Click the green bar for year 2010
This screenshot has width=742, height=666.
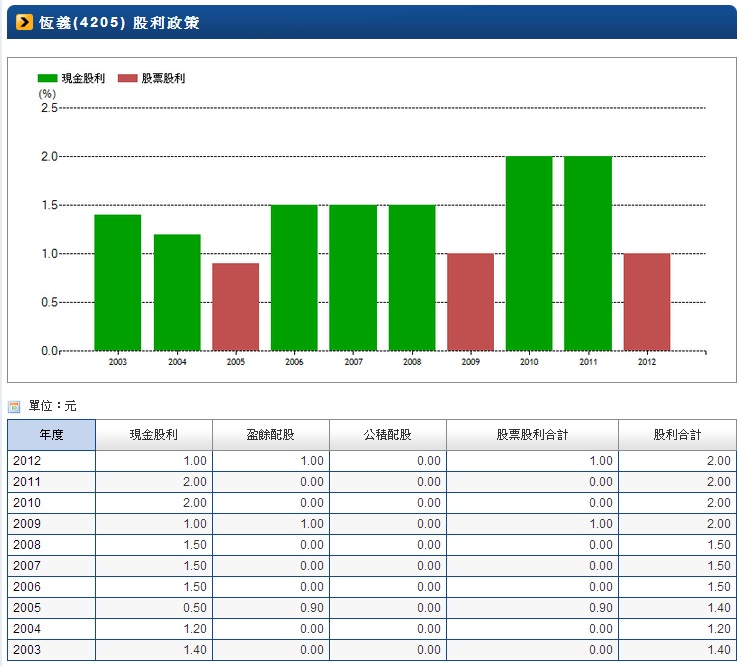pyautogui.click(x=529, y=253)
